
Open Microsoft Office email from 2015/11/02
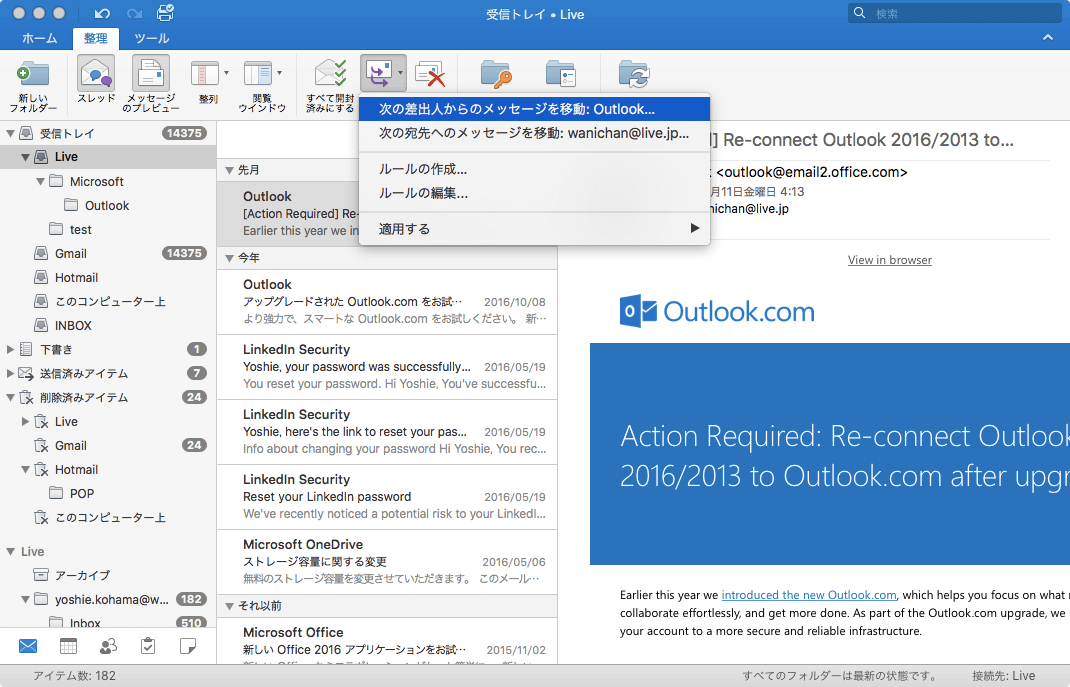point(387,641)
